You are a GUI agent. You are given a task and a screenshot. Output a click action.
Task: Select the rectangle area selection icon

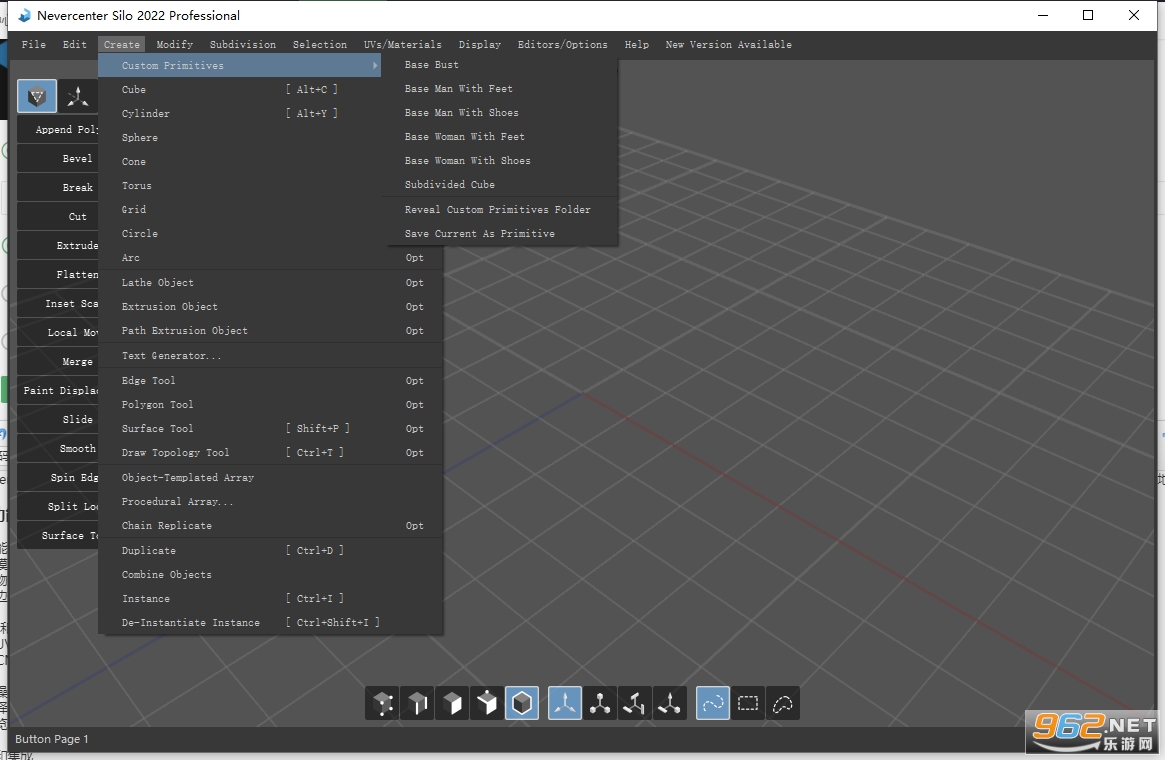[748, 703]
